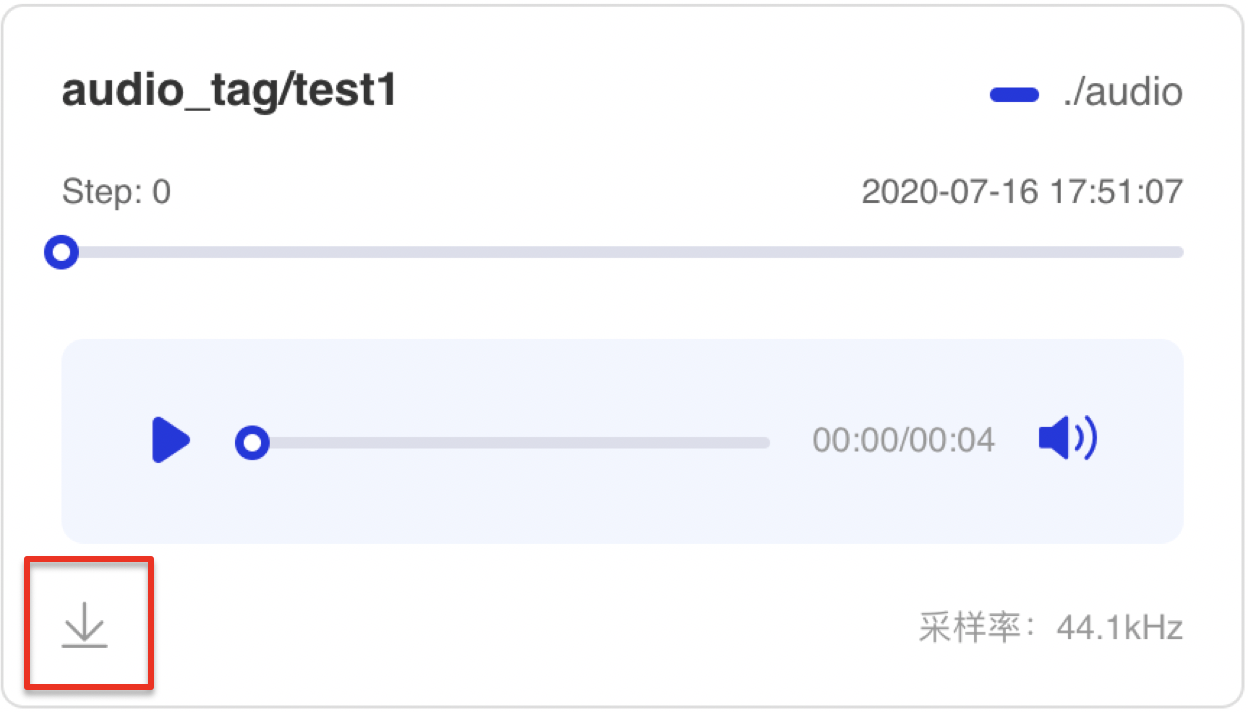The width and height of the screenshot is (1248, 712).
Task: Click the 44.1kHz sample rate value
Action: (x=1120, y=629)
